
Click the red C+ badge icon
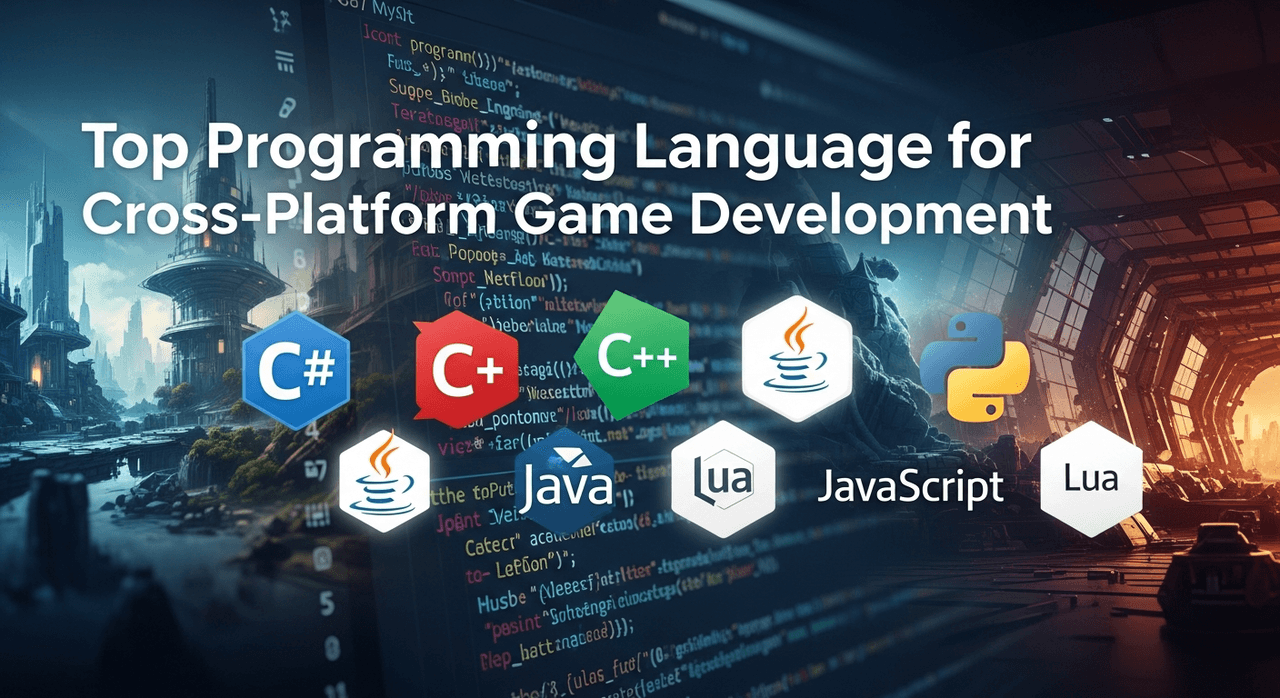pos(465,370)
